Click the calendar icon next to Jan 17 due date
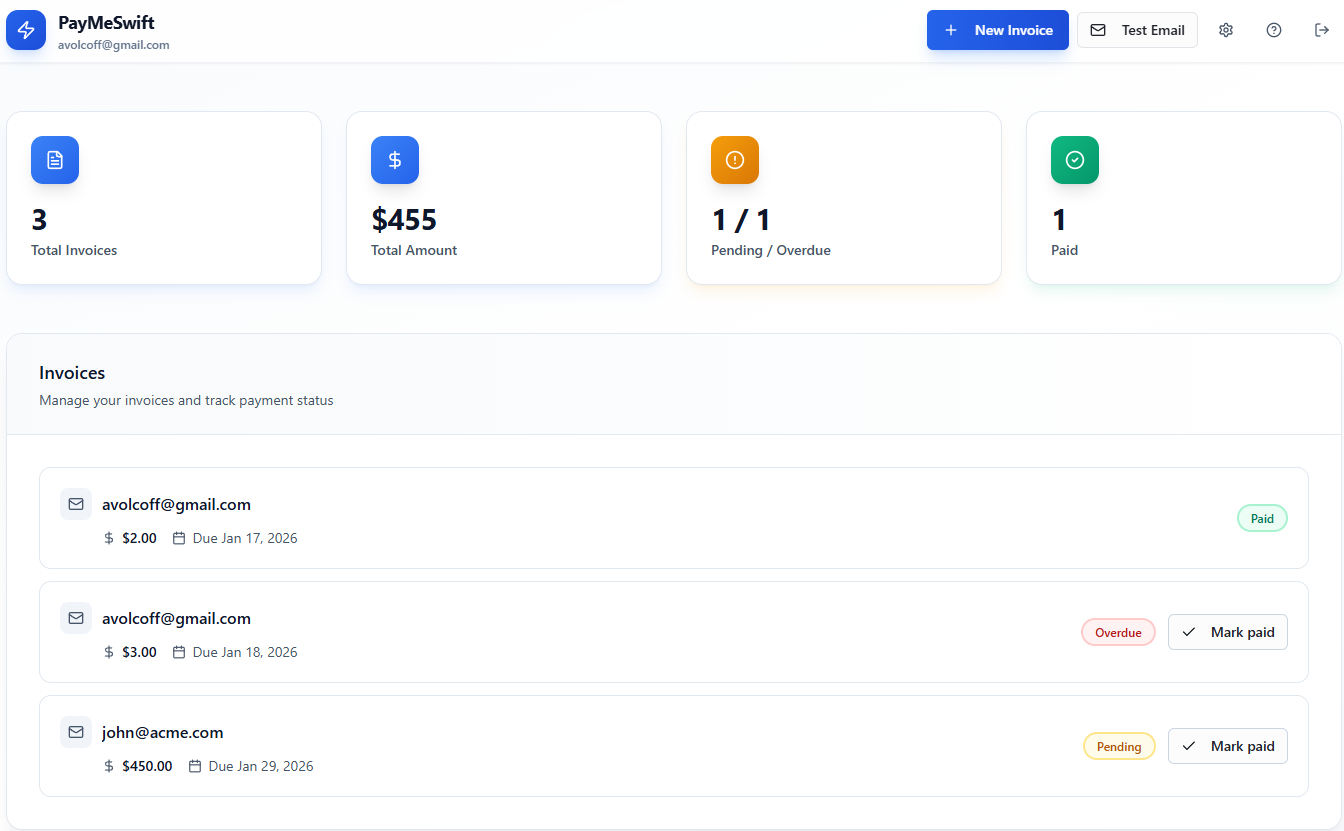This screenshot has height=831, width=1344. point(180,538)
